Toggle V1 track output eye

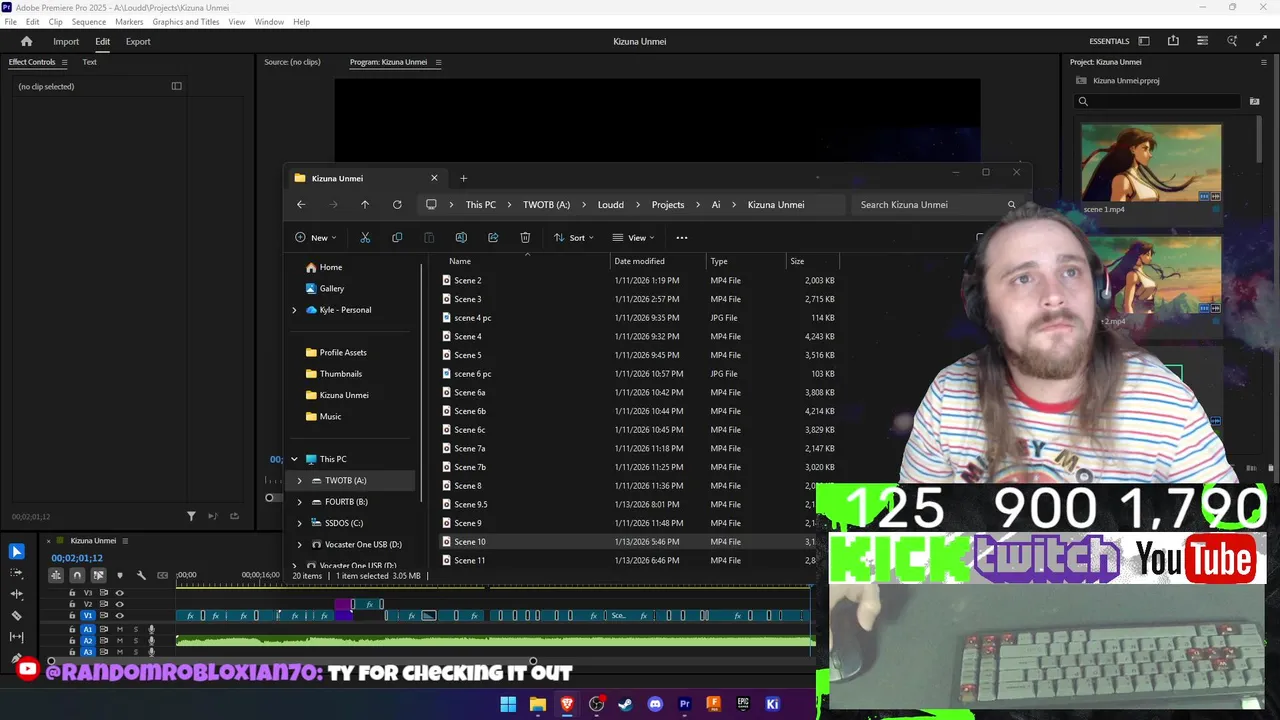(x=120, y=616)
